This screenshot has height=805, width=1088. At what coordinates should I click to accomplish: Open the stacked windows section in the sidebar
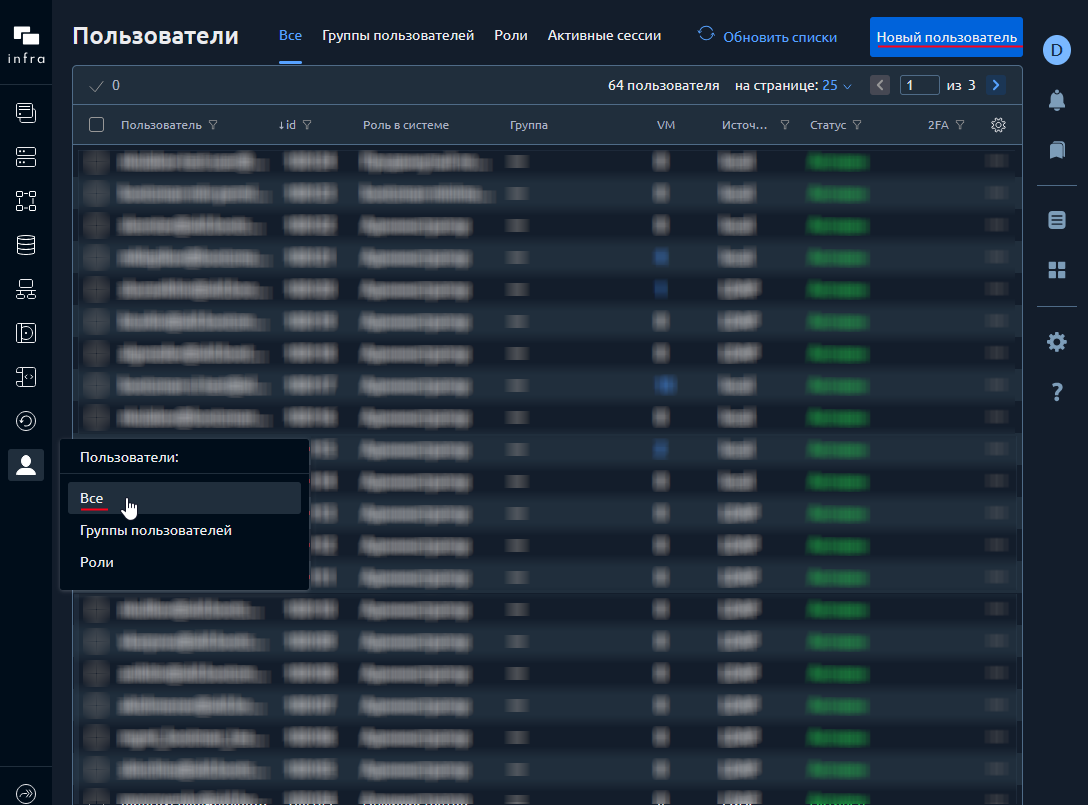coord(26,112)
